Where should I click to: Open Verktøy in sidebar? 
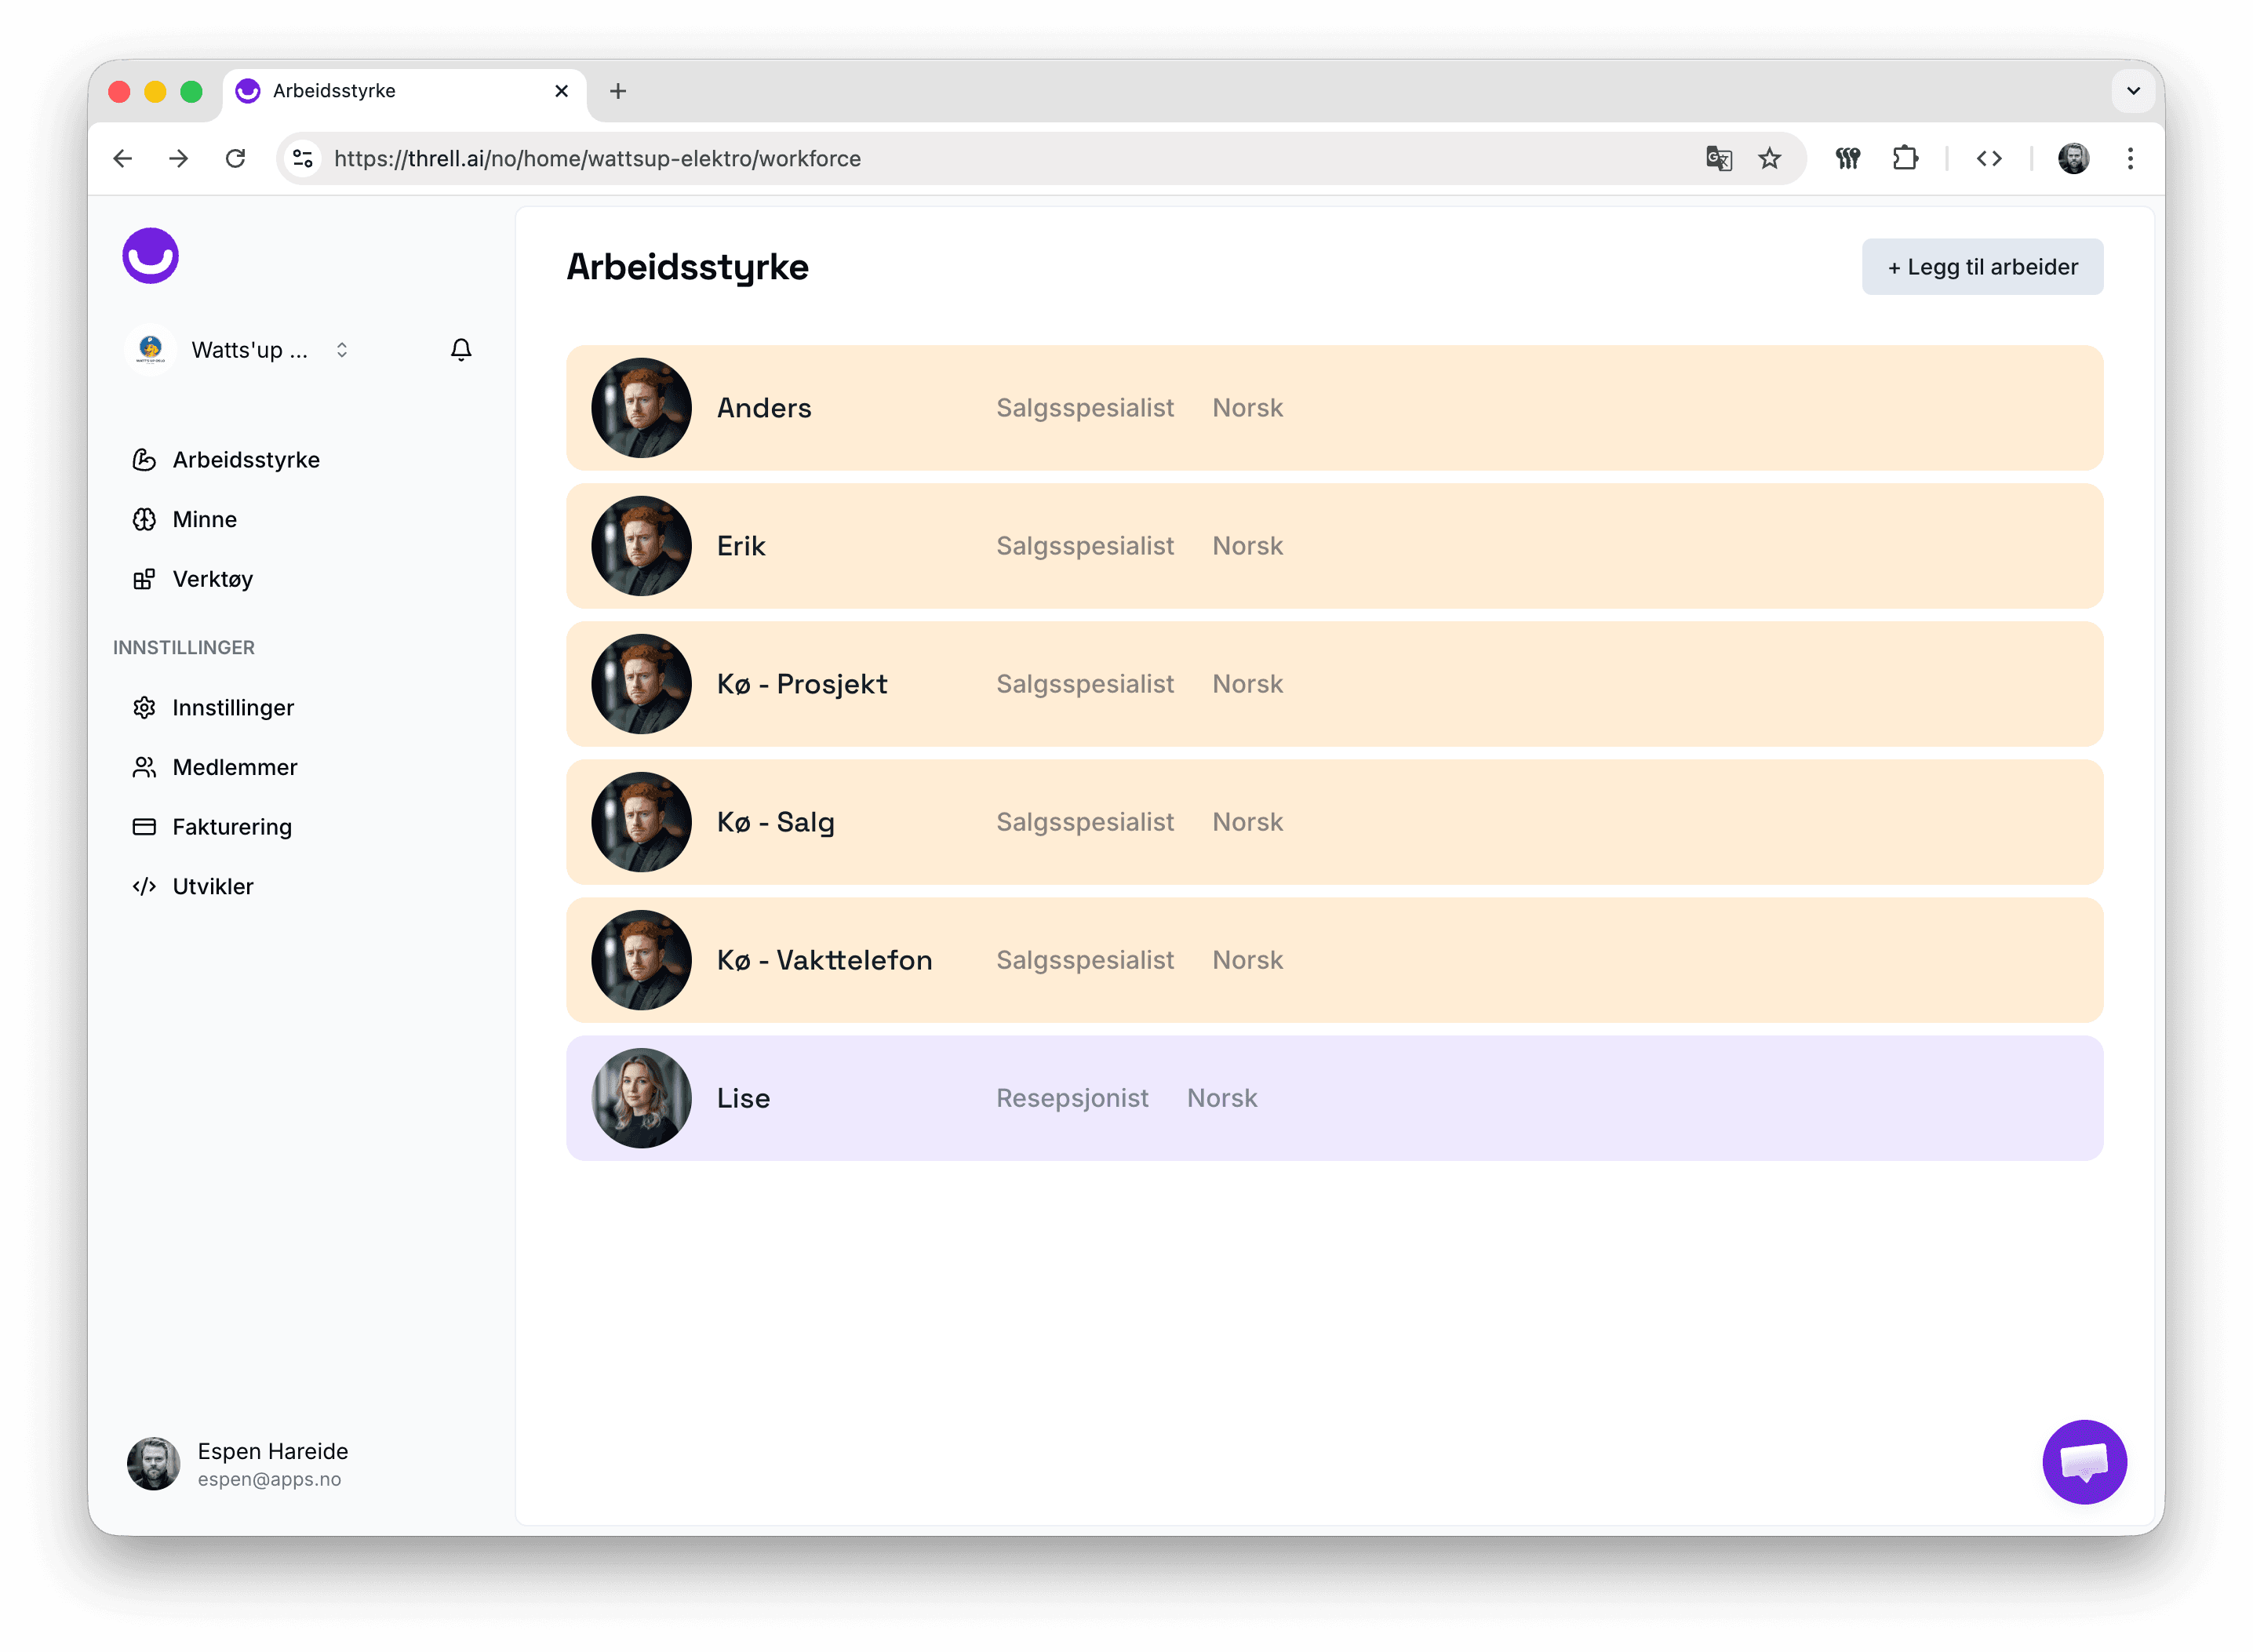212,580
